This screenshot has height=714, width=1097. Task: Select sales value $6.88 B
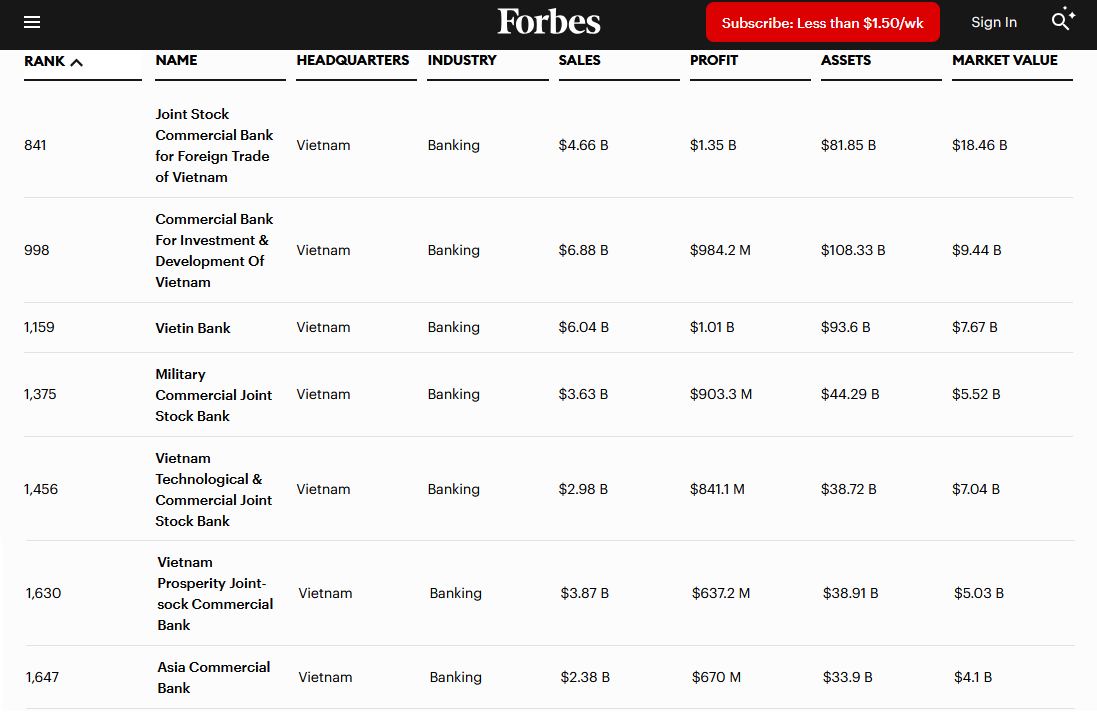click(583, 250)
